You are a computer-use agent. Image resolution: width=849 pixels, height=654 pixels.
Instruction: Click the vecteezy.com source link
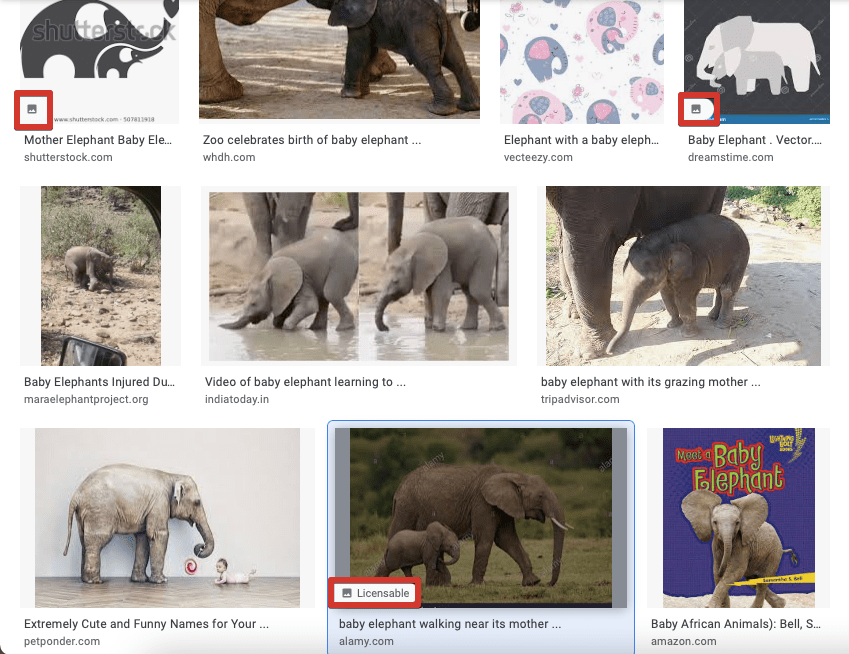tap(538, 157)
